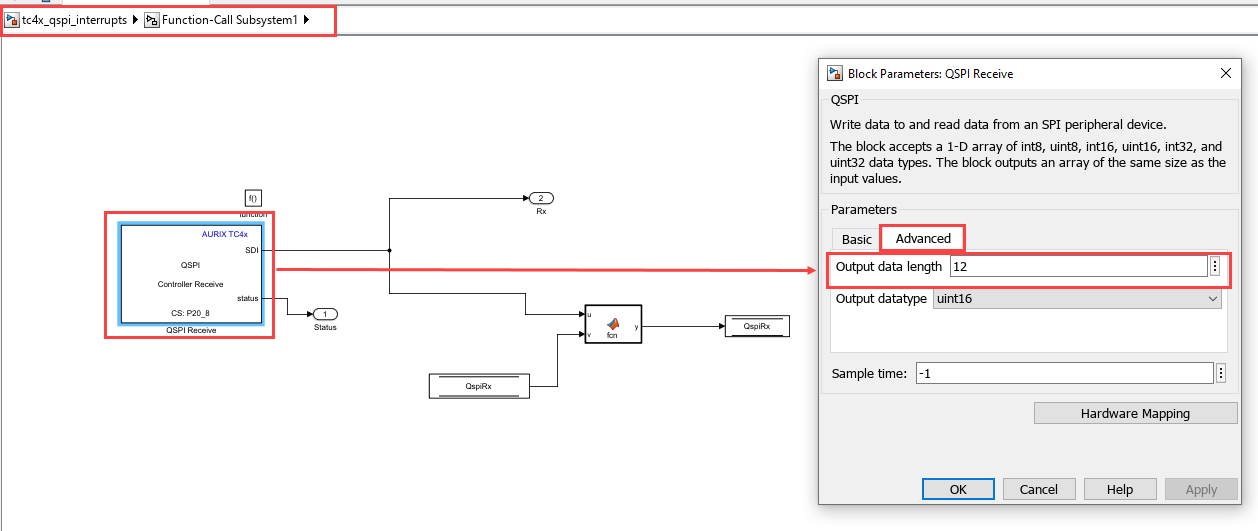Expand the arrow after Function-Call Subsystem1 breadcrumb

coord(306,20)
